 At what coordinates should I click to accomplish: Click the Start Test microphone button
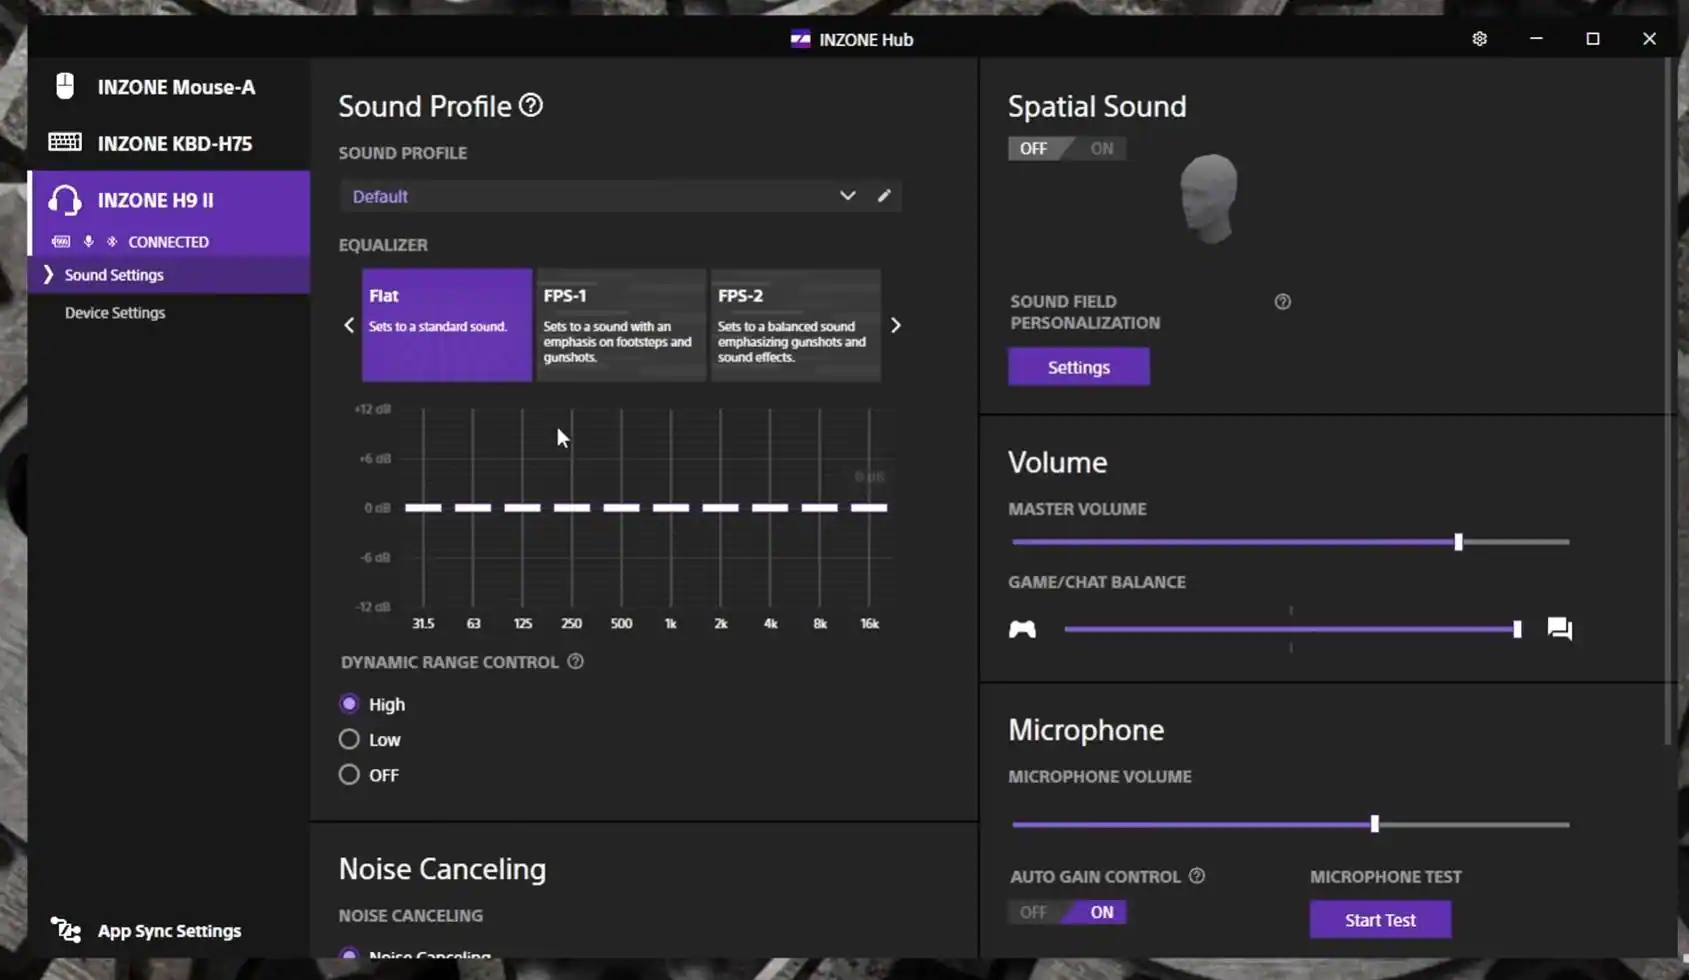click(1379, 920)
